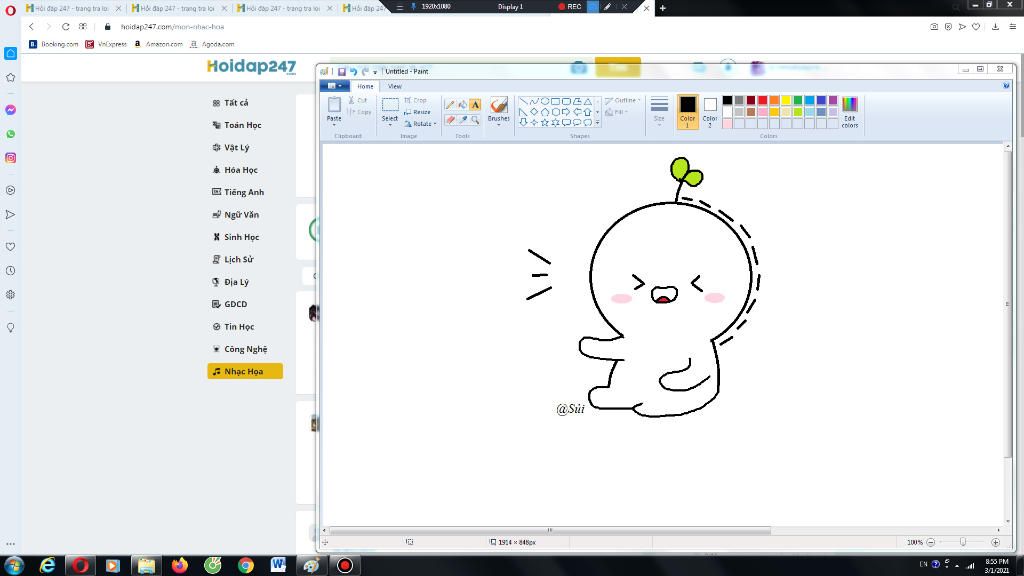Open the VnExpress bookmark
1024x576 pixels.
pos(106,44)
